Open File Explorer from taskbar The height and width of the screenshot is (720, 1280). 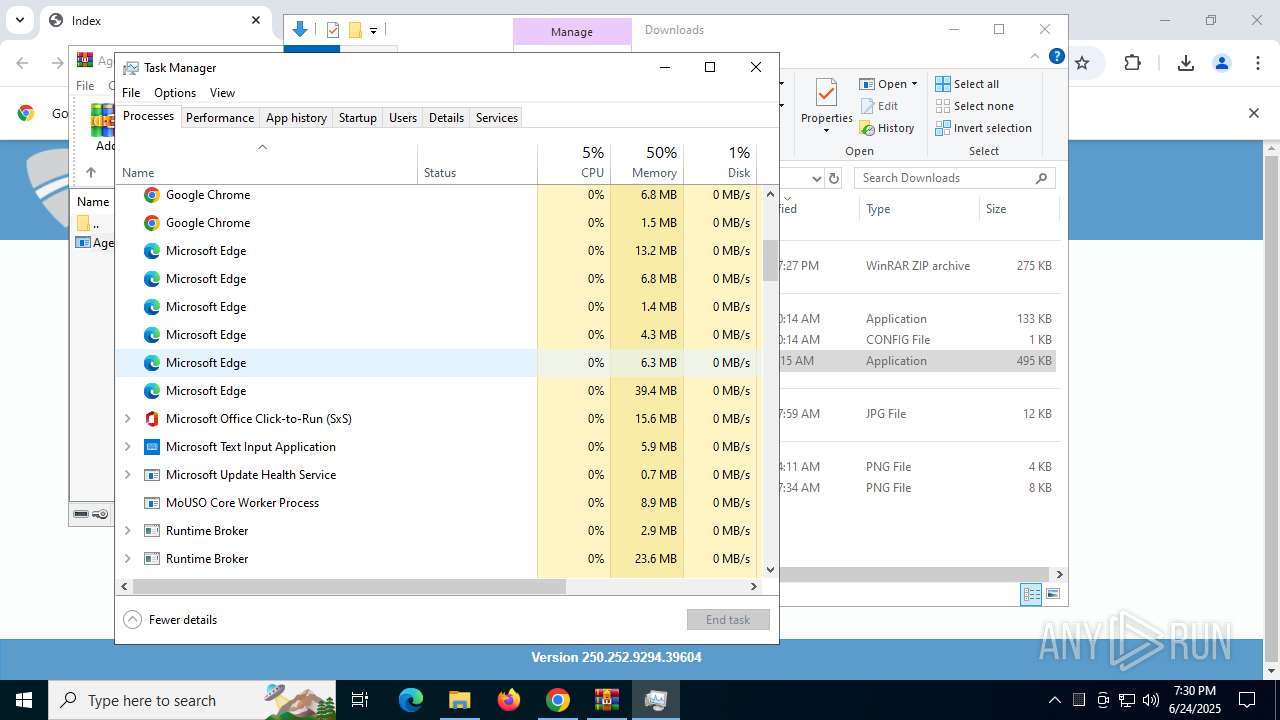click(460, 700)
